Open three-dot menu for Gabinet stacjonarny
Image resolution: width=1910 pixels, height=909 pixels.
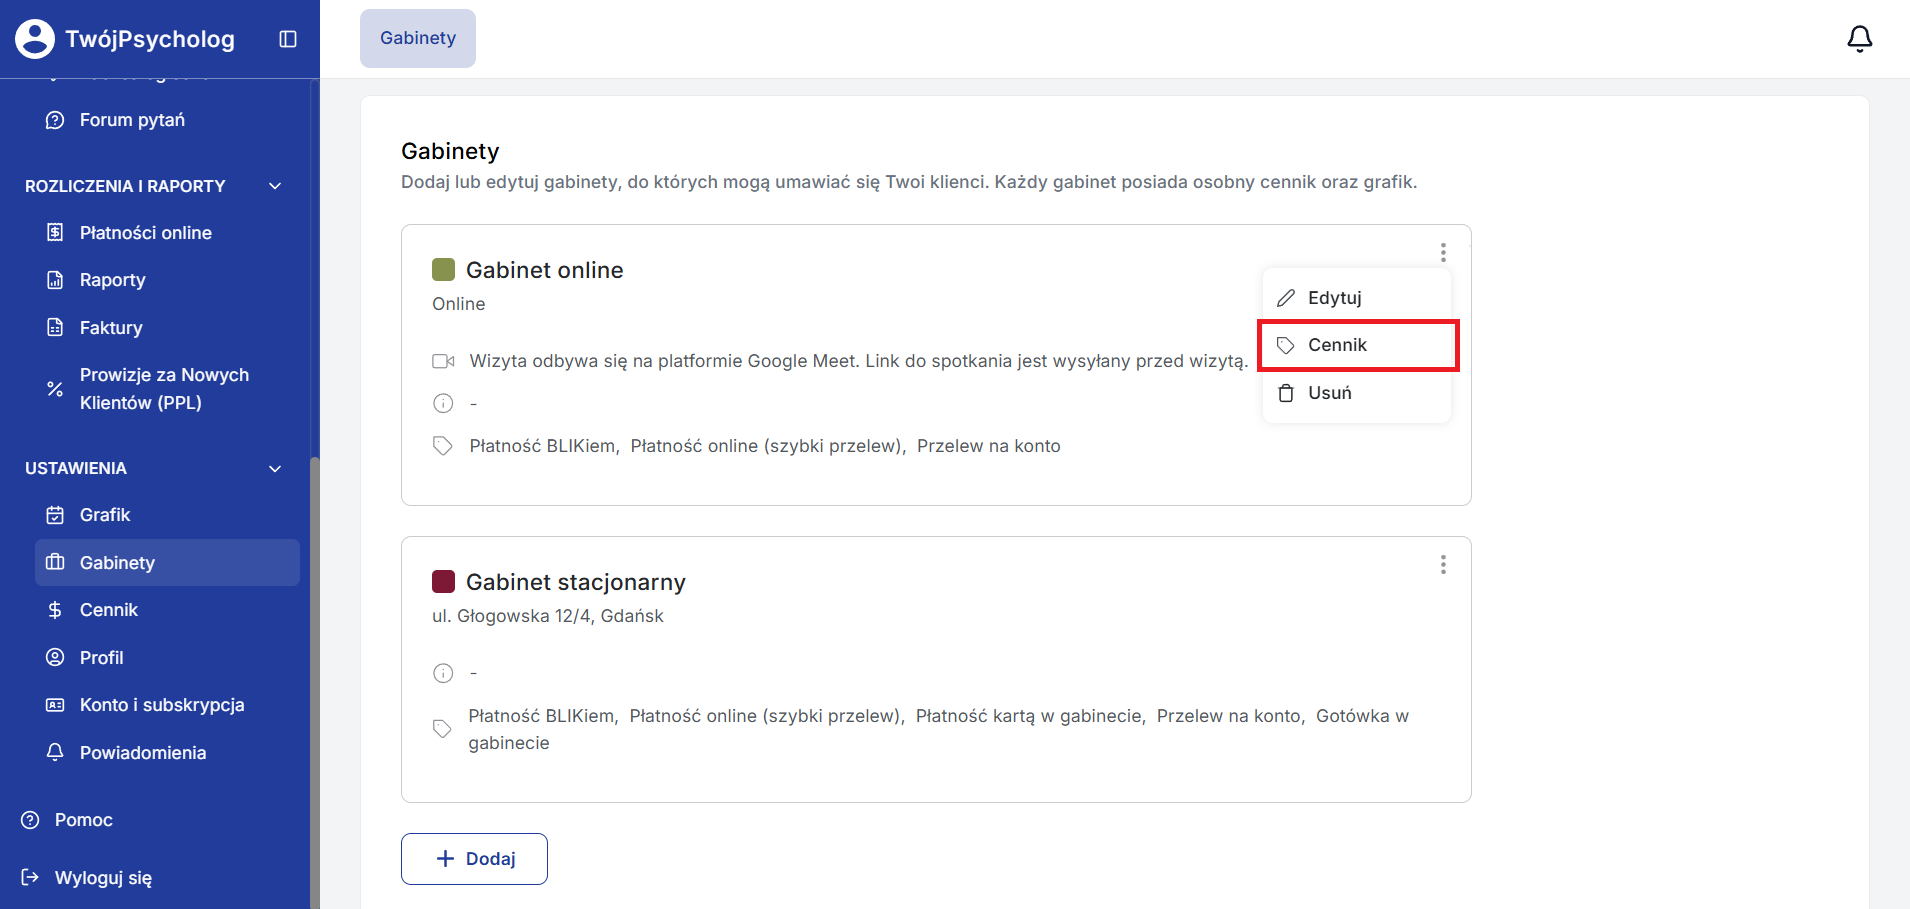[1442, 565]
